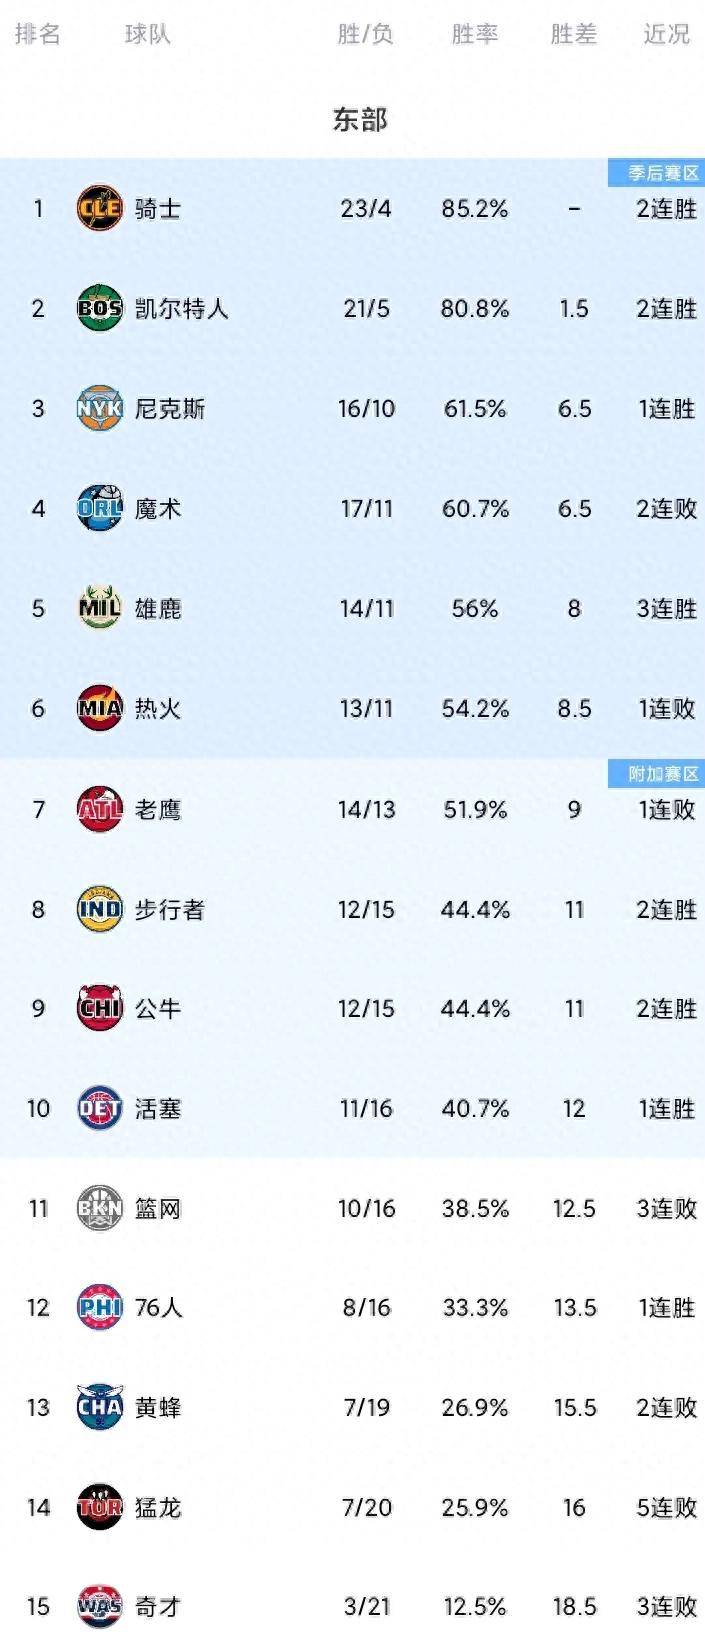Screen dimensions: 705x1647
Task: Click the Wizards WAS team logo
Action: (x=100, y=1606)
